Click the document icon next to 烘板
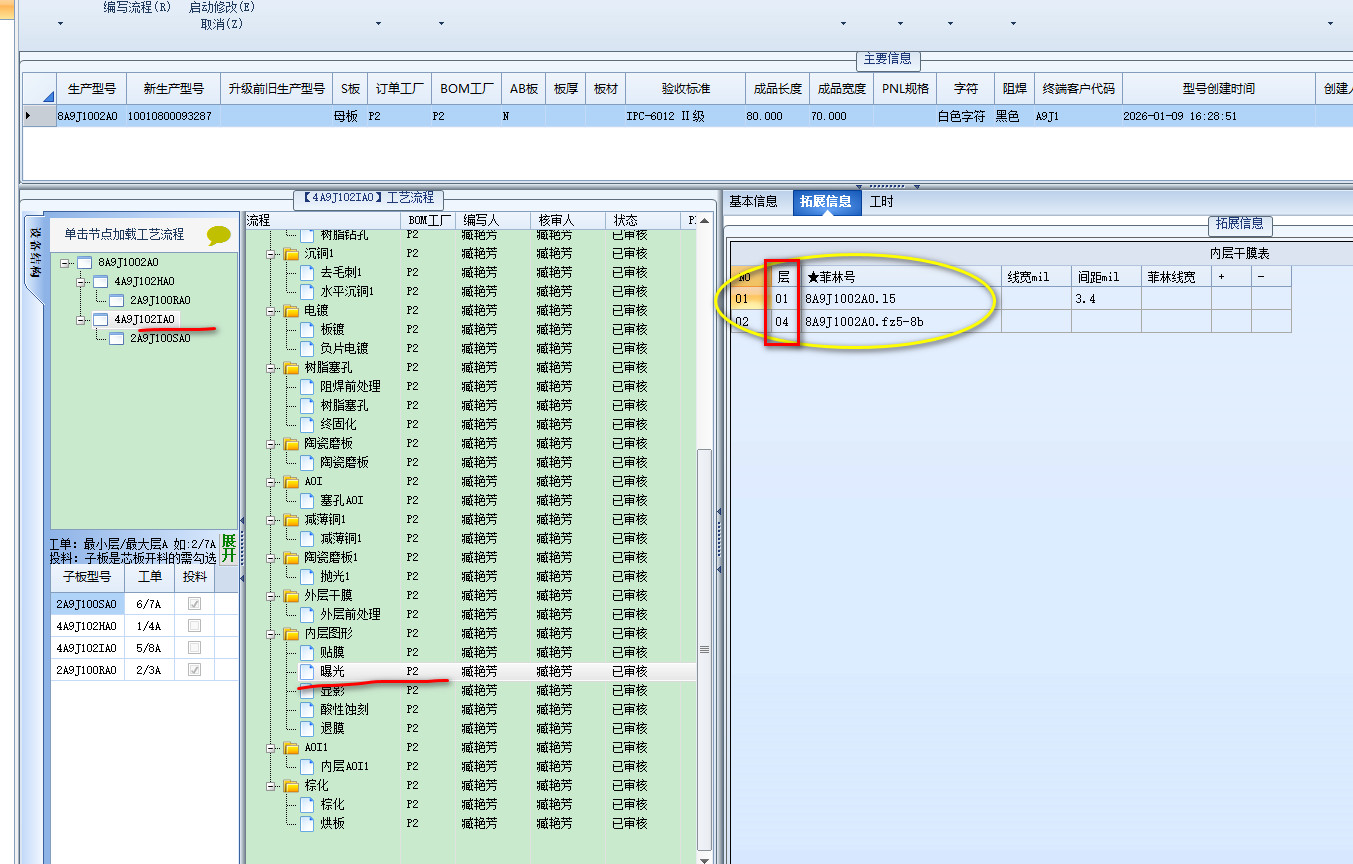Screen dimensions: 1353x864 307,824
